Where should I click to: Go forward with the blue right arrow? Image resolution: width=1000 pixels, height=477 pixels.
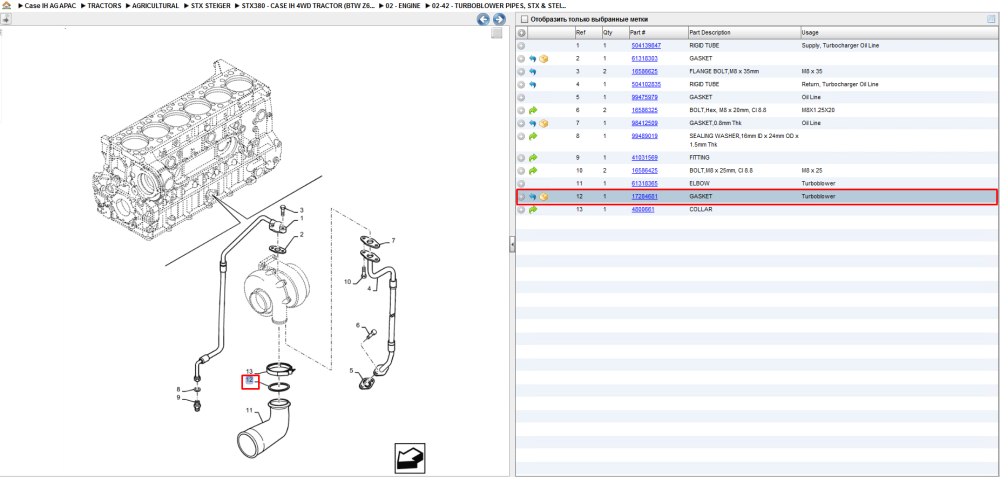coord(499,19)
